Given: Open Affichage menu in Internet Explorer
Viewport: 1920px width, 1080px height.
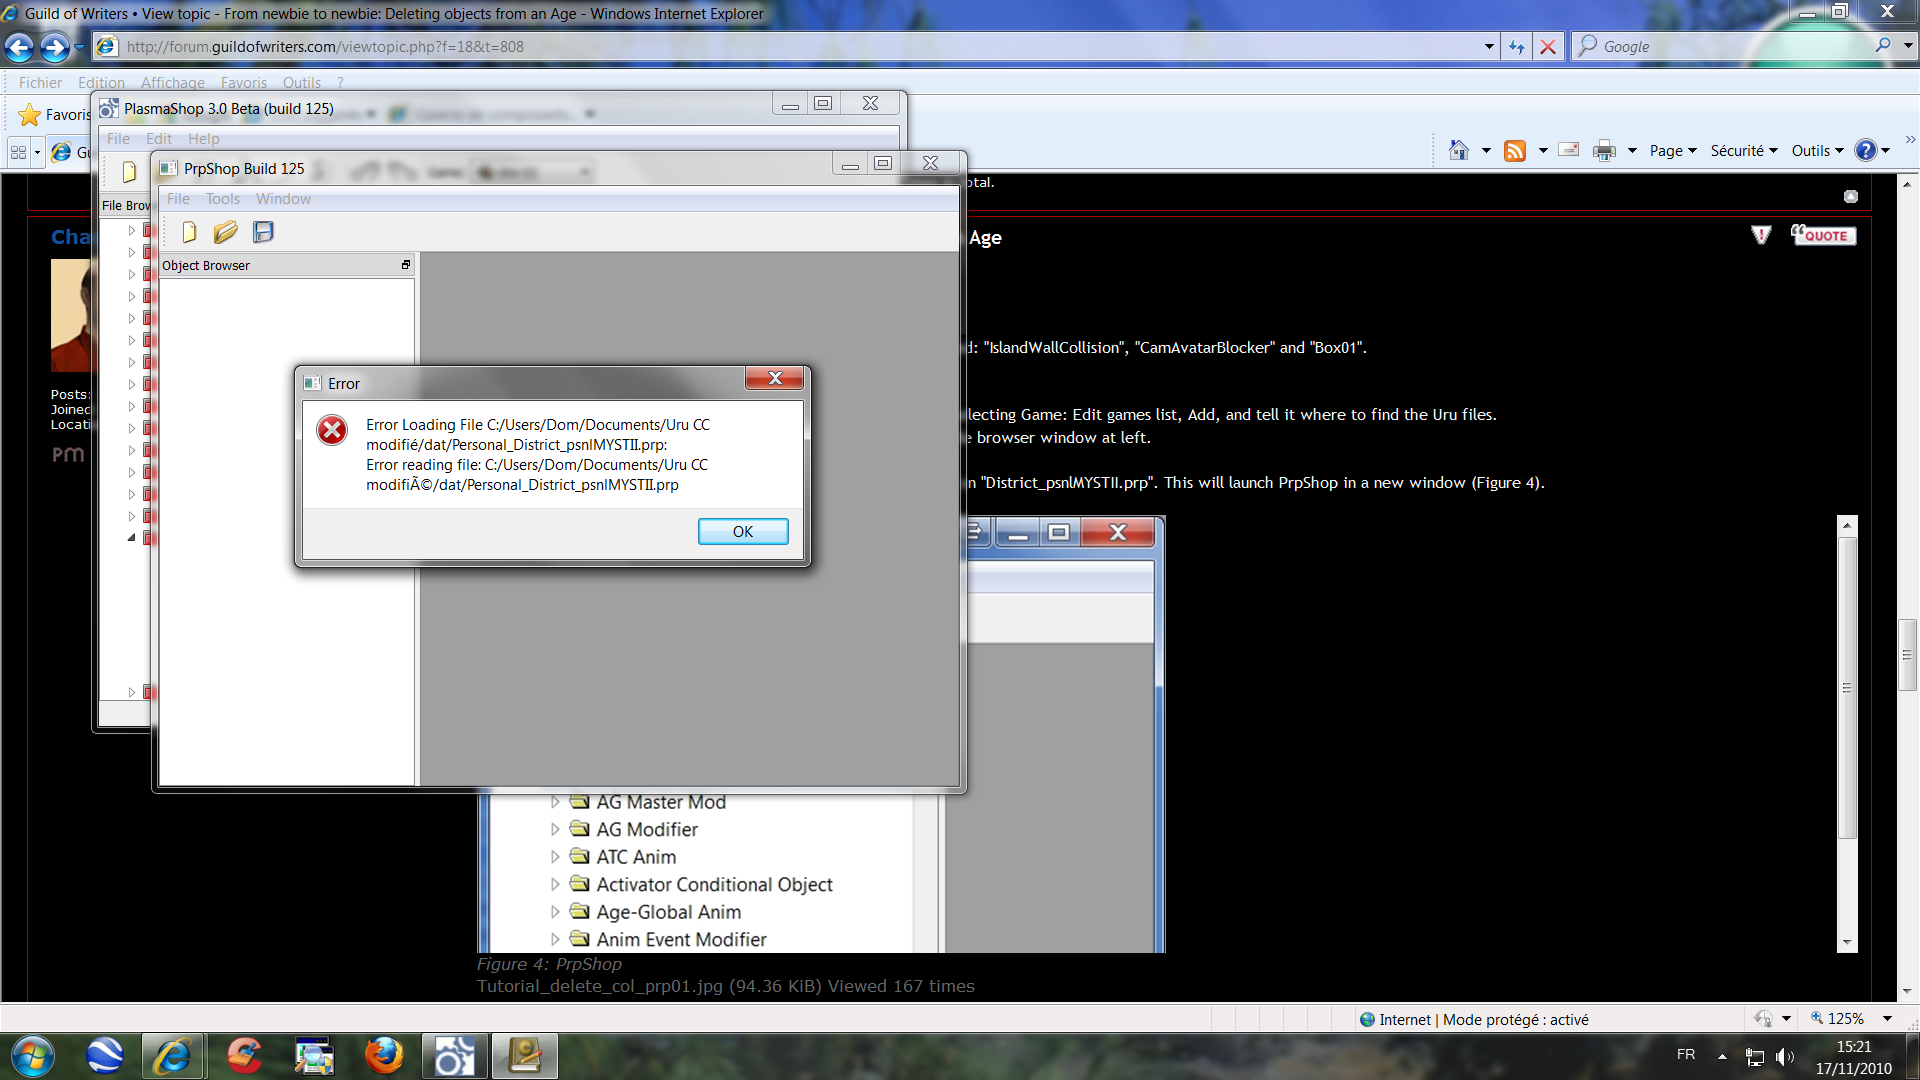Looking at the screenshot, I should (x=172, y=82).
